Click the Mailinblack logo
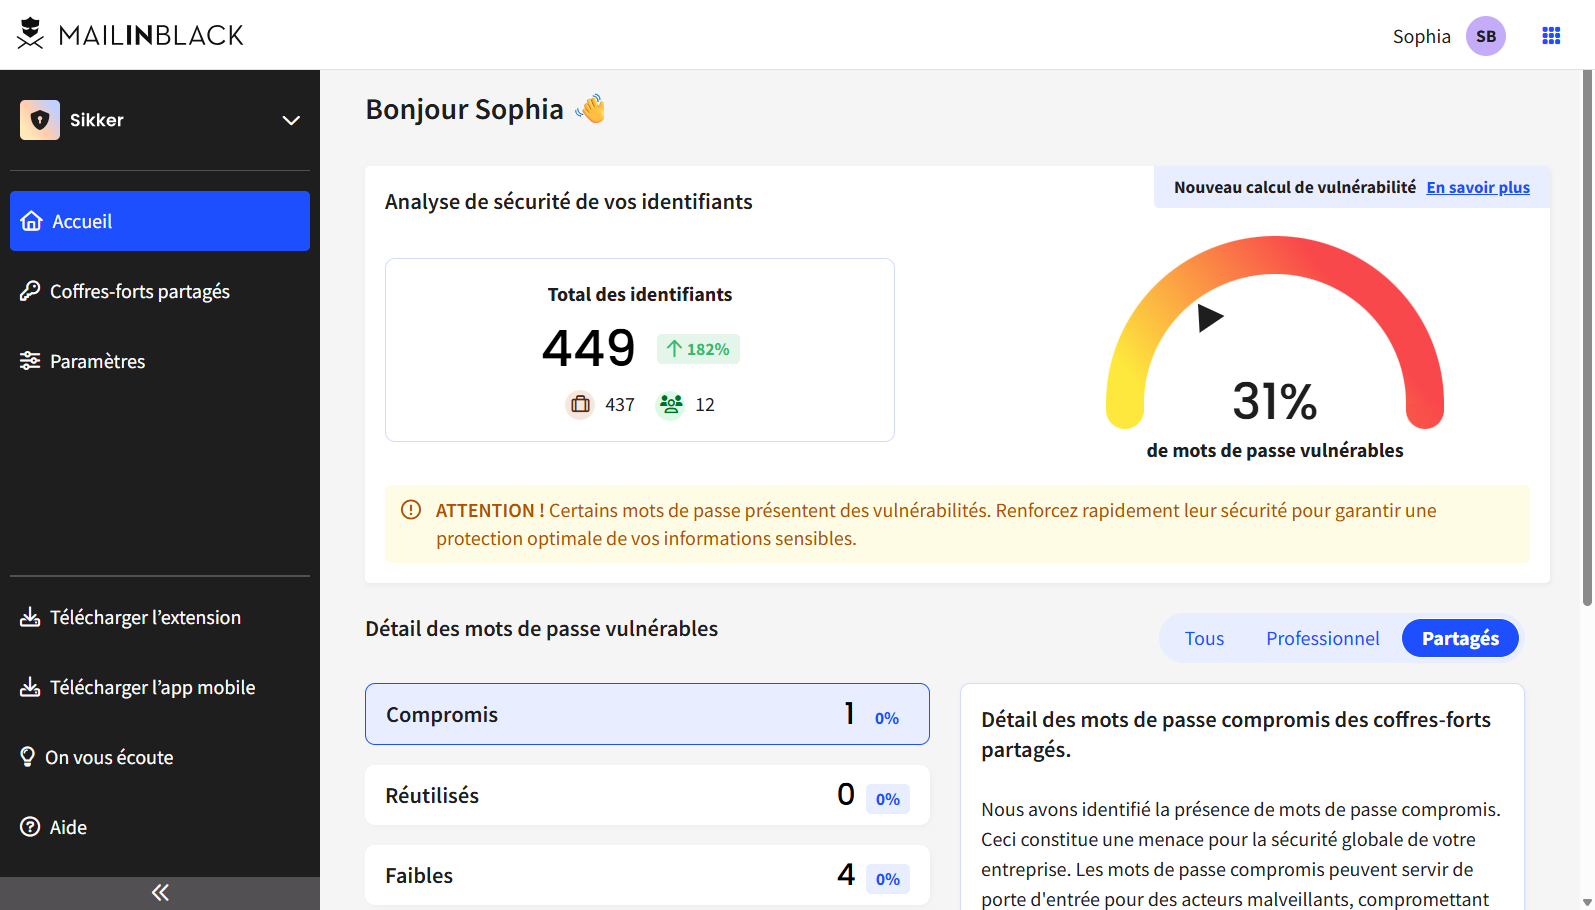The width and height of the screenshot is (1595, 910). [x=130, y=35]
